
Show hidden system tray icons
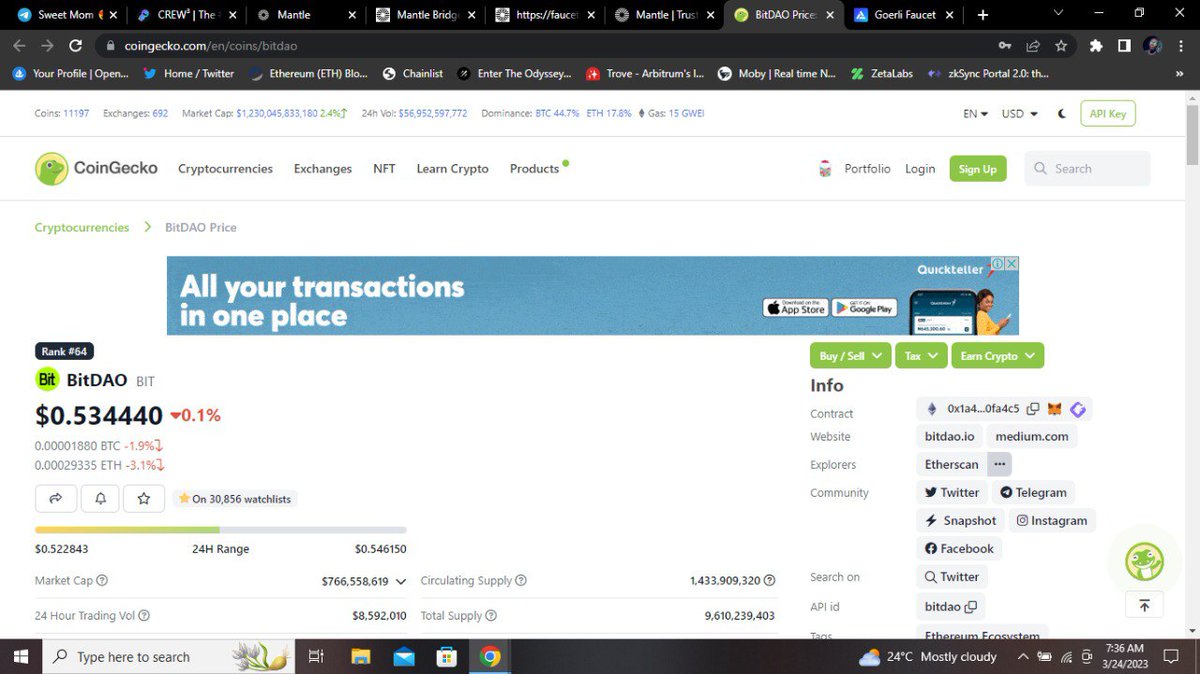click(x=1022, y=657)
